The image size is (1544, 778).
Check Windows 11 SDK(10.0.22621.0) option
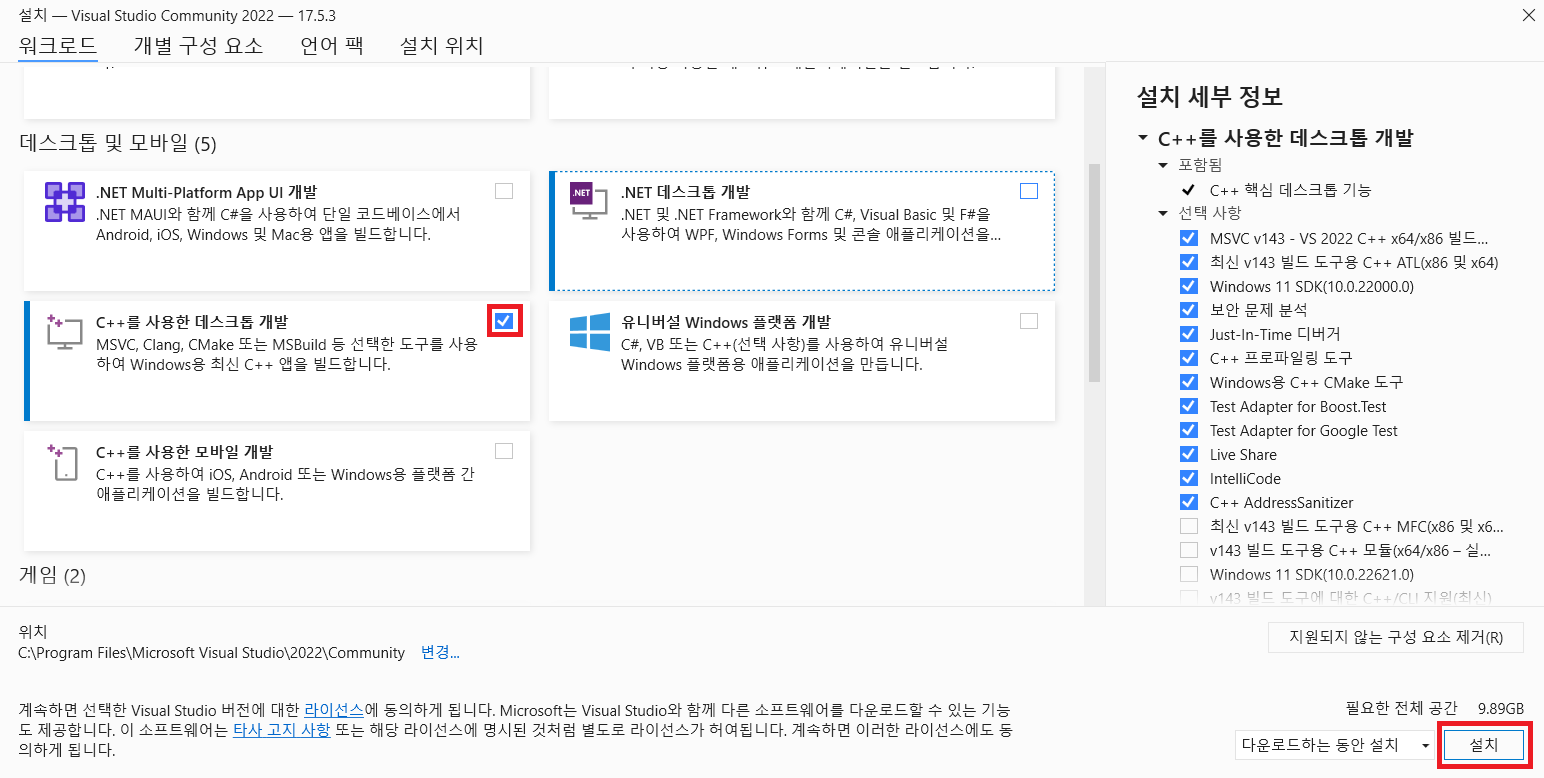(x=1188, y=574)
